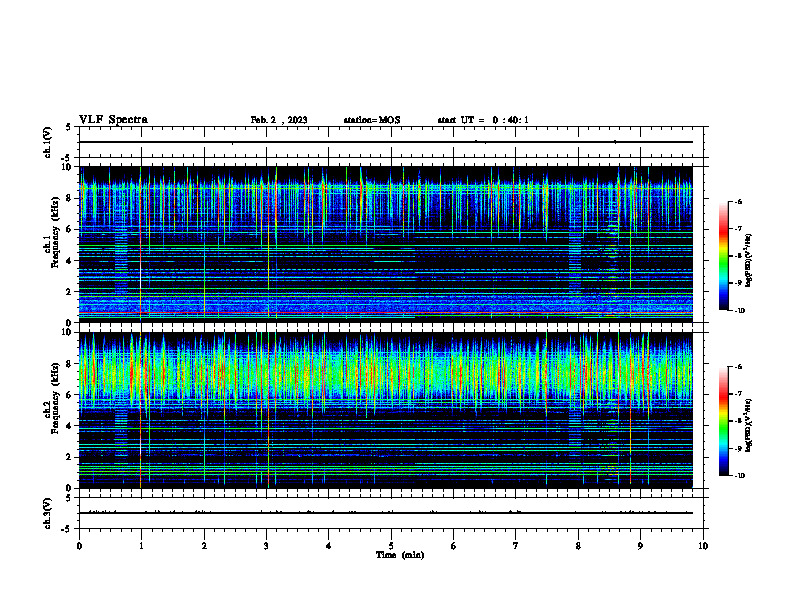The width and height of the screenshot is (792, 612).
Task: Click the date text "Feb. 2 , 2023"
Action: point(279,120)
